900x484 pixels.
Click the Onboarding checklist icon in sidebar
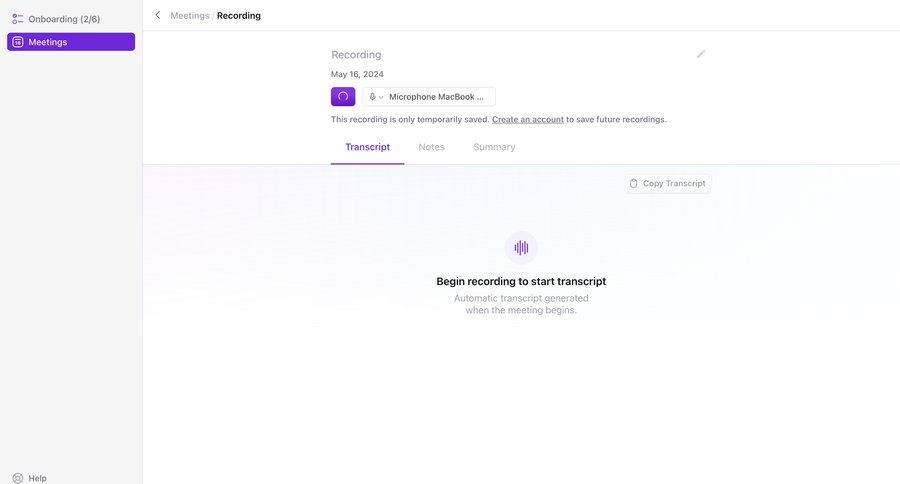click(17, 19)
